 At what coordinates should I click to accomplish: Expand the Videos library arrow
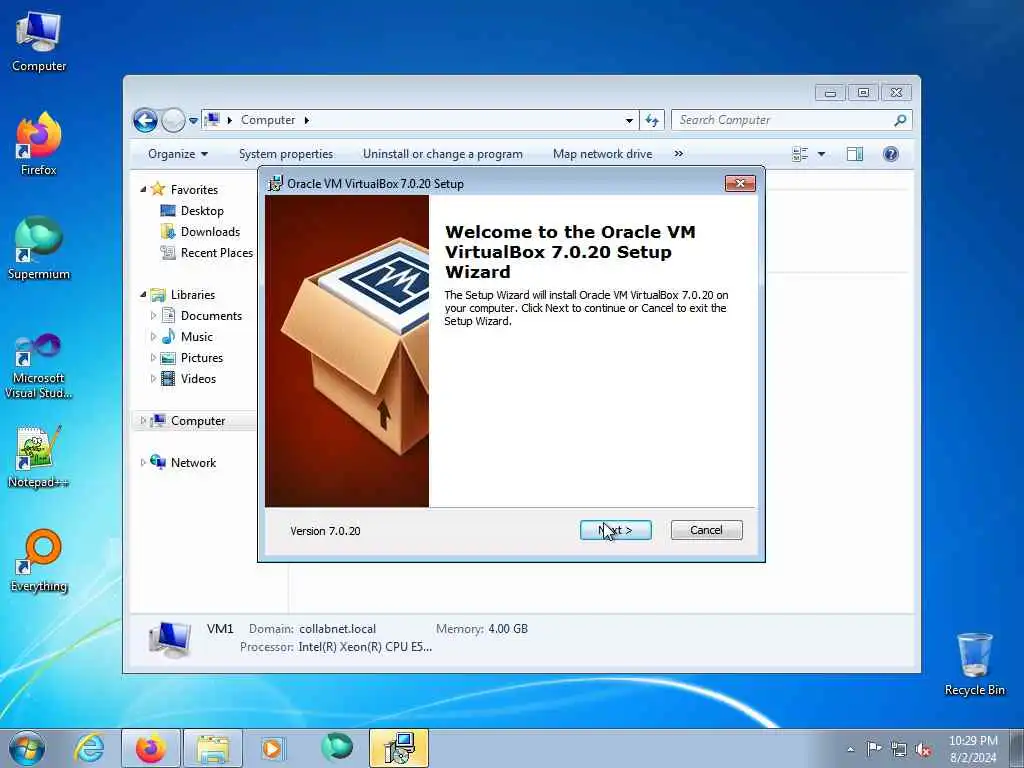[153, 379]
